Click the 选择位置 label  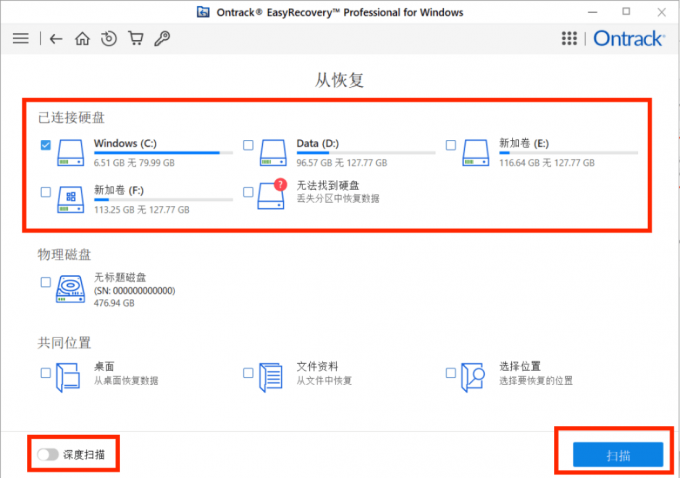pyautogui.click(x=520, y=367)
